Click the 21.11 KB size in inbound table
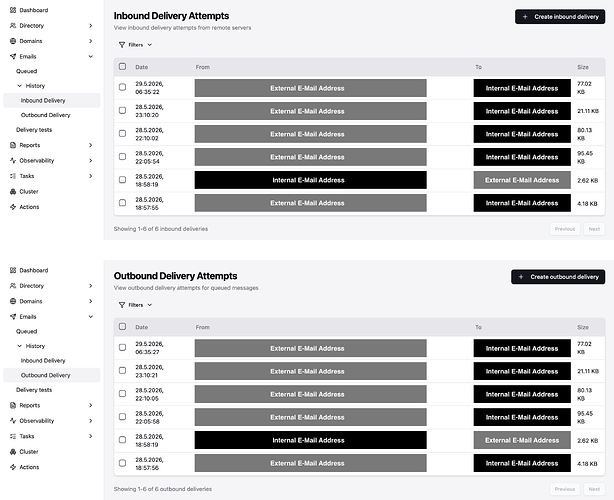Screen dimensions: 614x500 click(588, 111)
